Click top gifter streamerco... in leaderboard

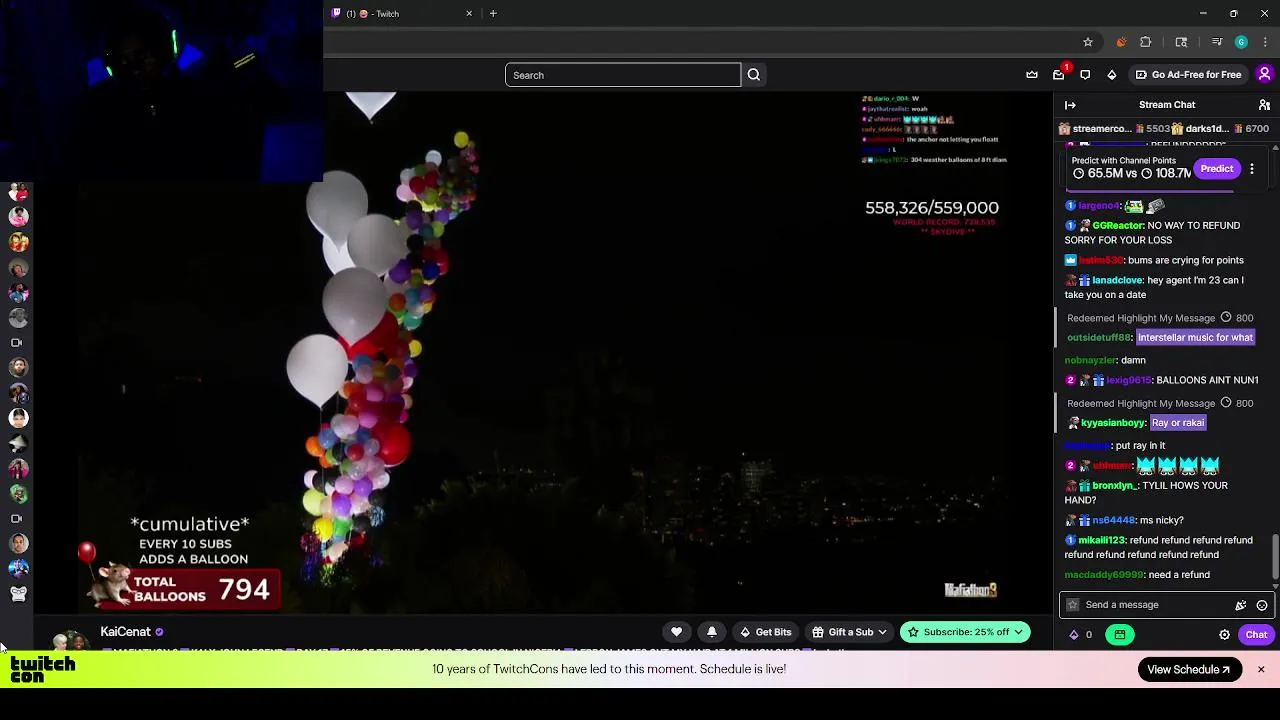pos(1102,129)
